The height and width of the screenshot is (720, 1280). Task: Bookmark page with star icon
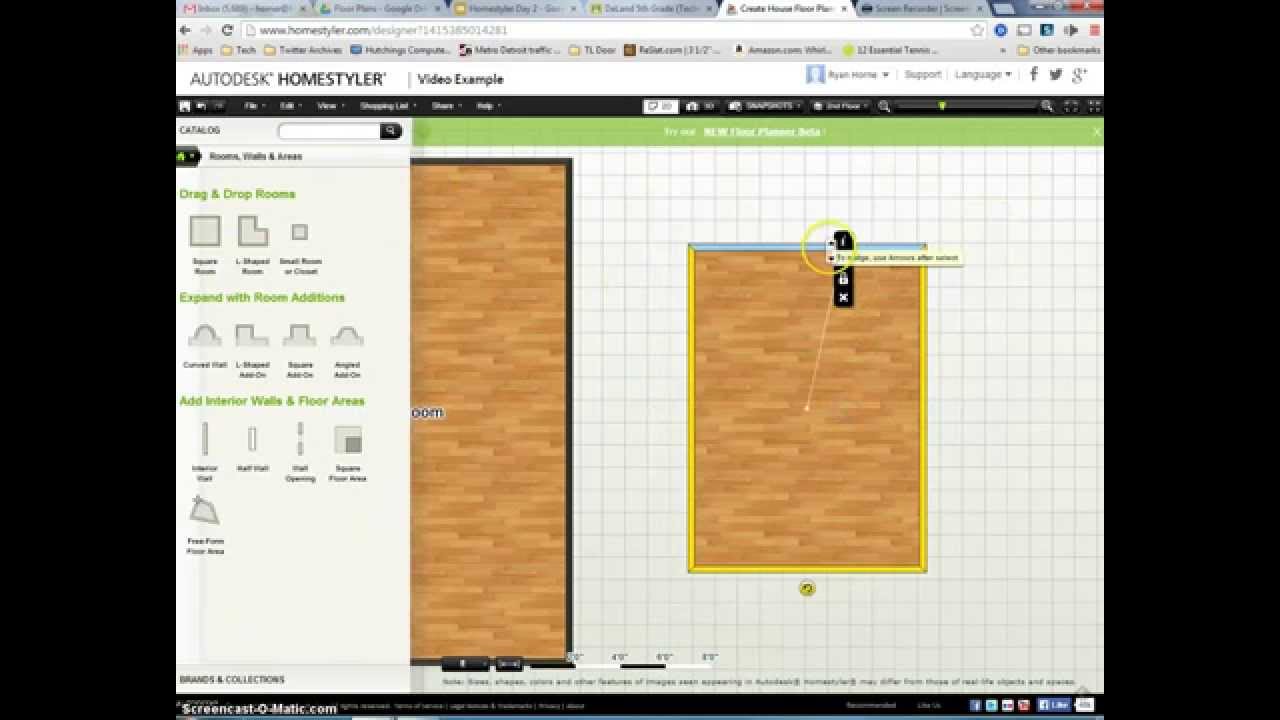pyautogui.click(x=978, y=30)
